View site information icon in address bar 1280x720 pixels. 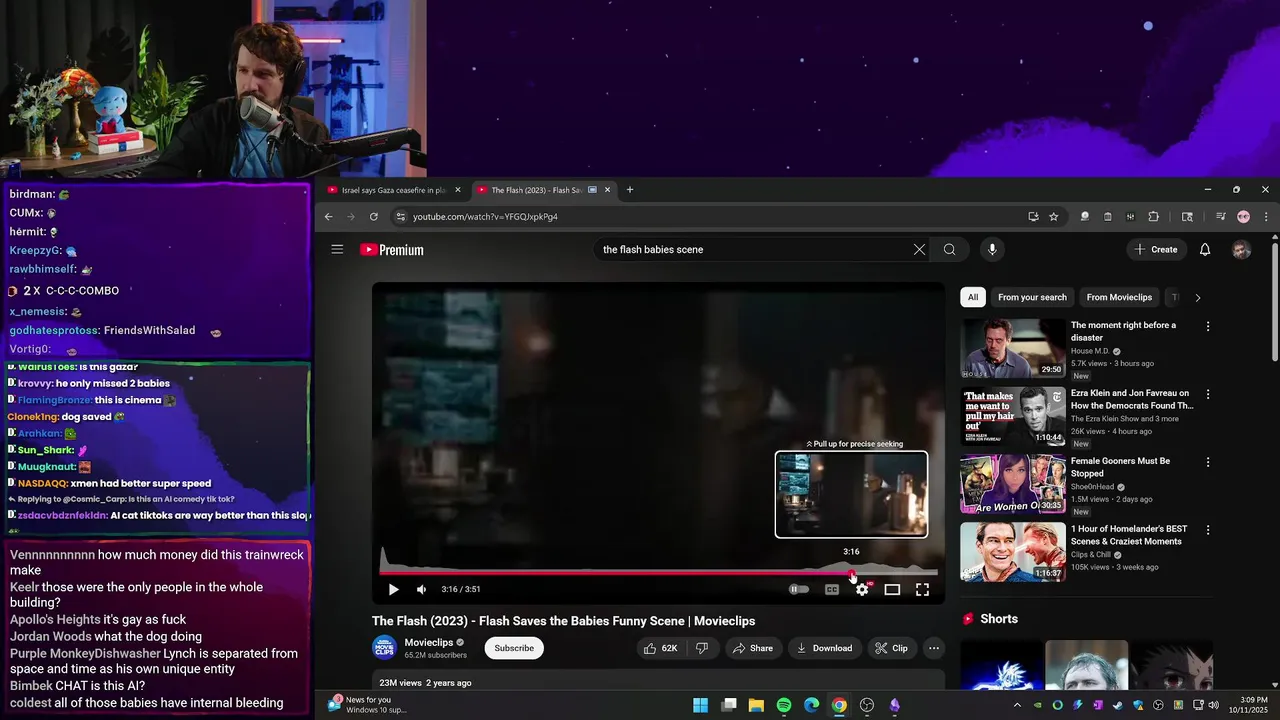coord(401,217)
